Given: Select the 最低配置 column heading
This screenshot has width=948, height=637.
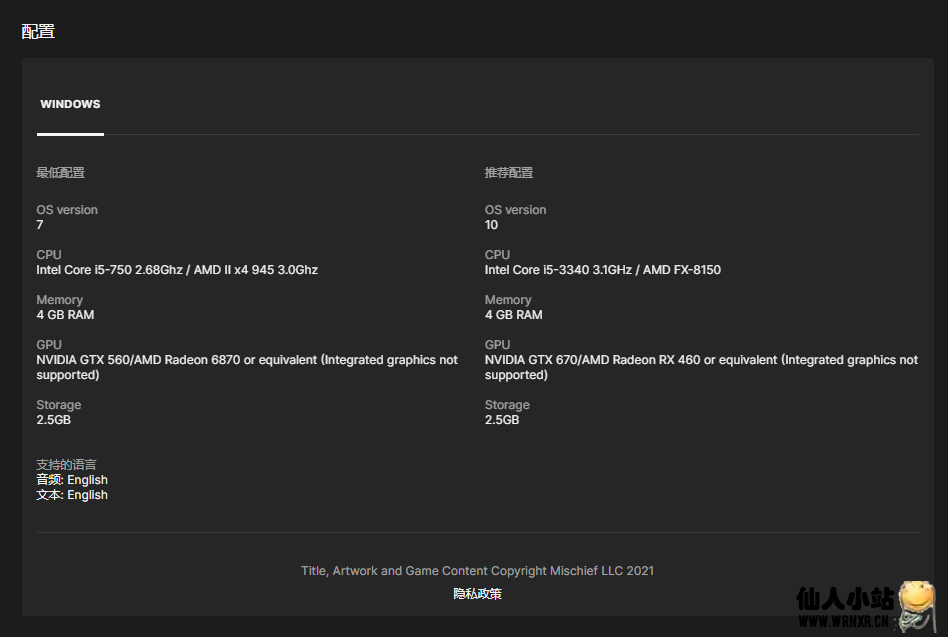Looking at the screenshot, I should click(60, 173).
